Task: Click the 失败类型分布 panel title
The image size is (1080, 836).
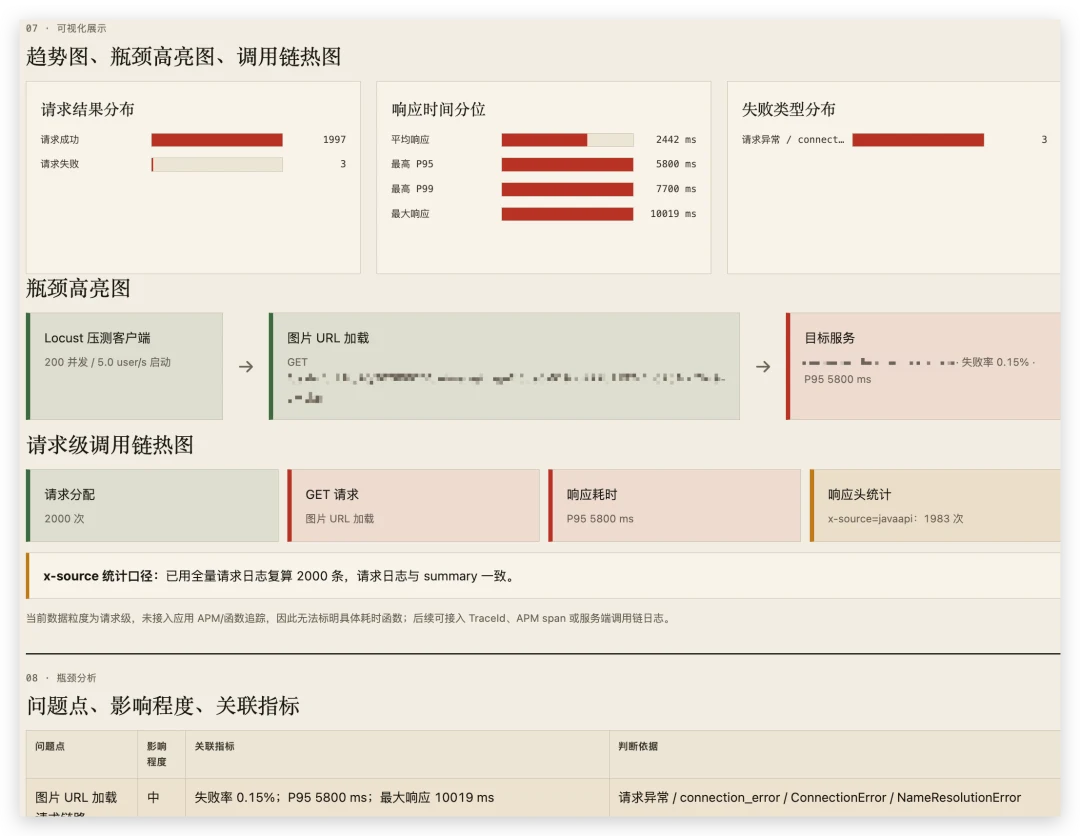Action: click(x=789, y=109)
